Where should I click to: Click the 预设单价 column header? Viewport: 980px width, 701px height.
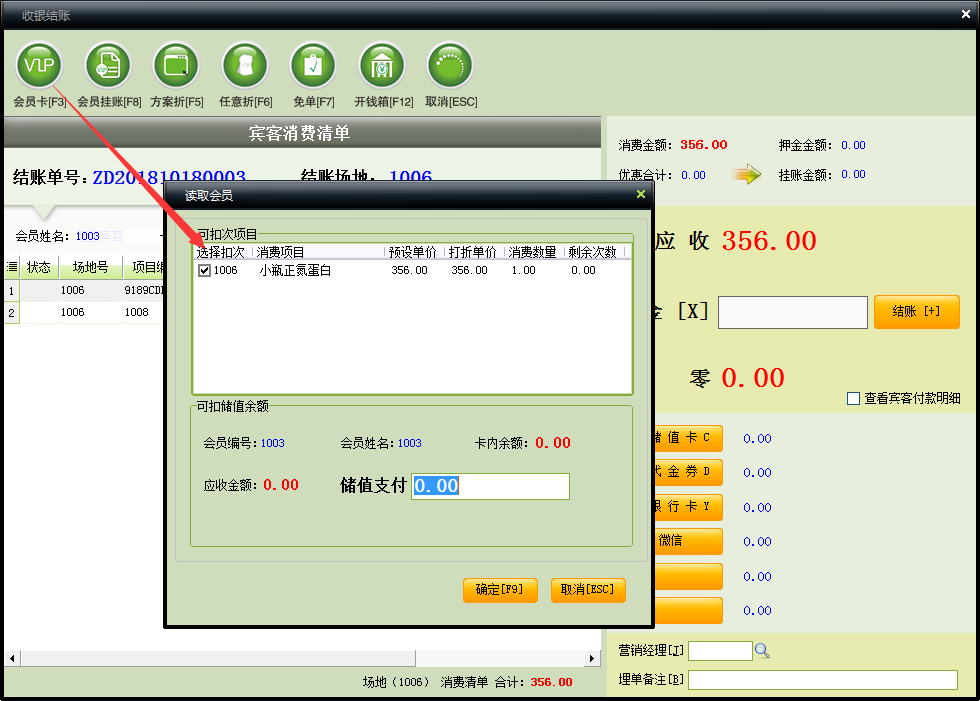413,252
